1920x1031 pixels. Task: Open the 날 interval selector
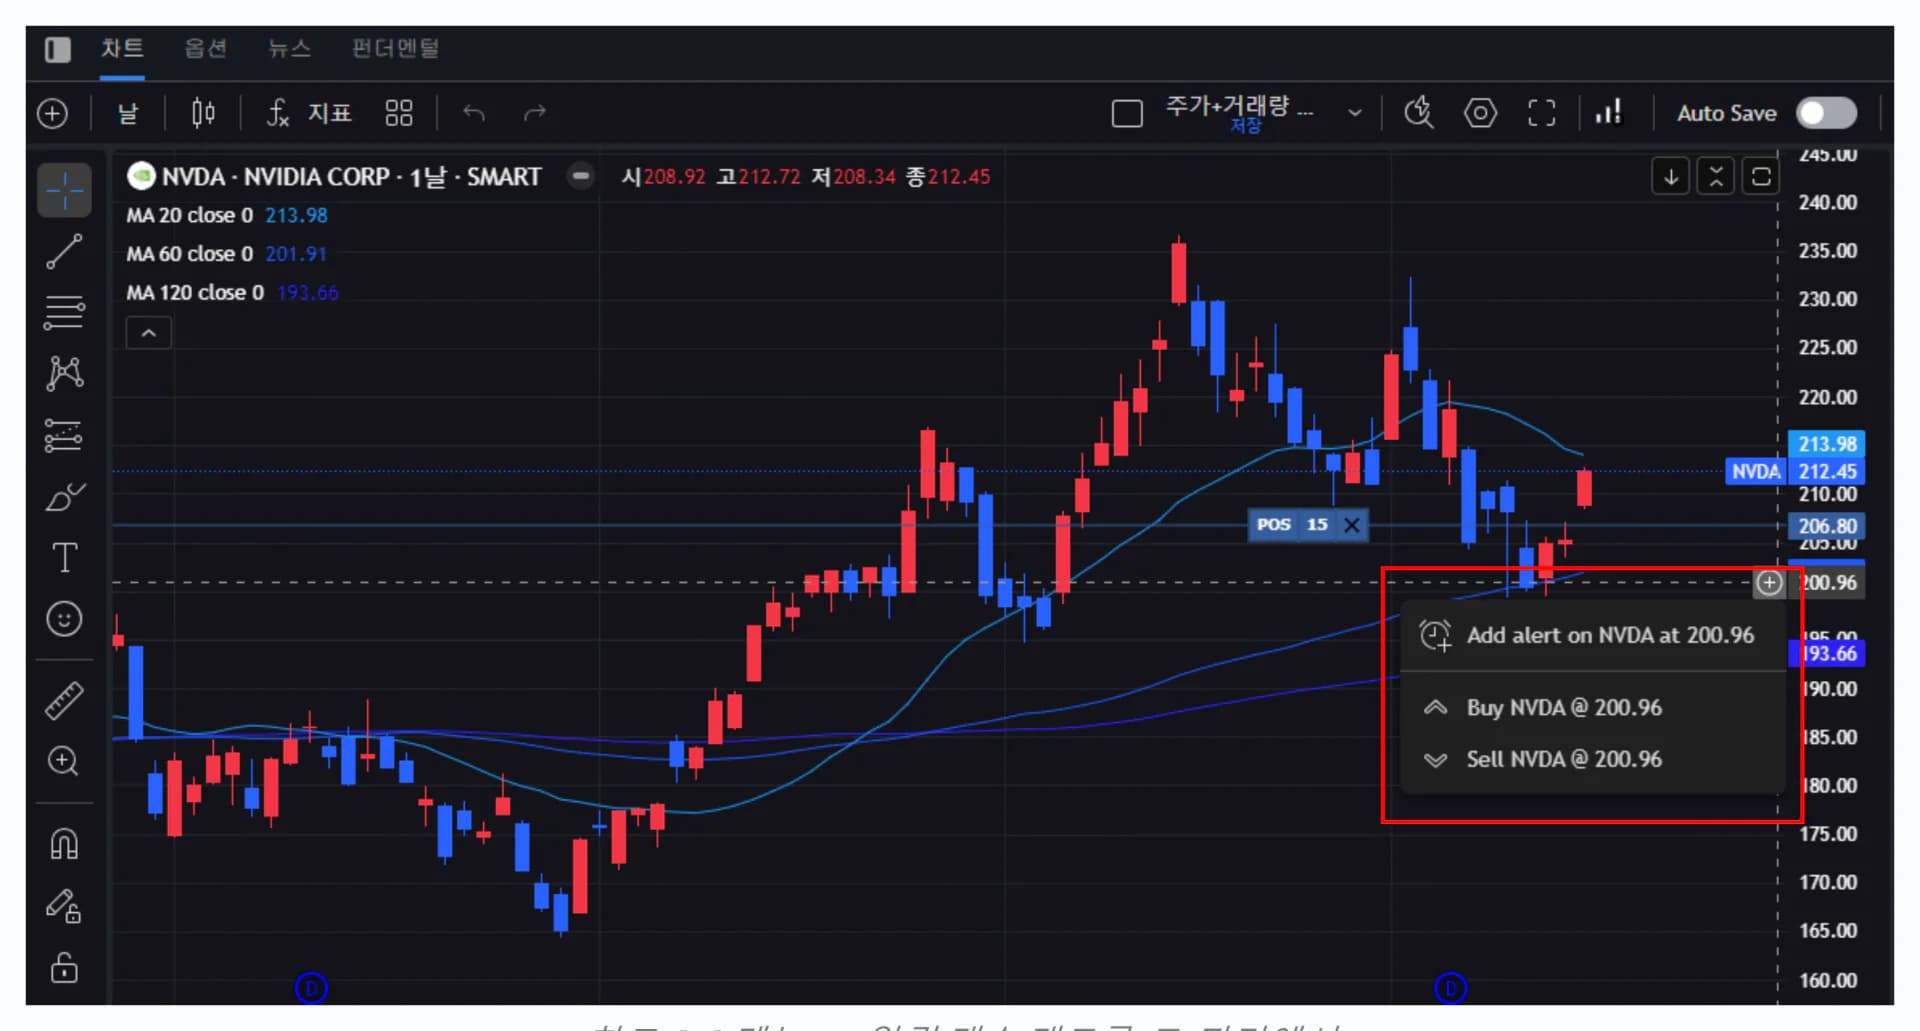128,113
